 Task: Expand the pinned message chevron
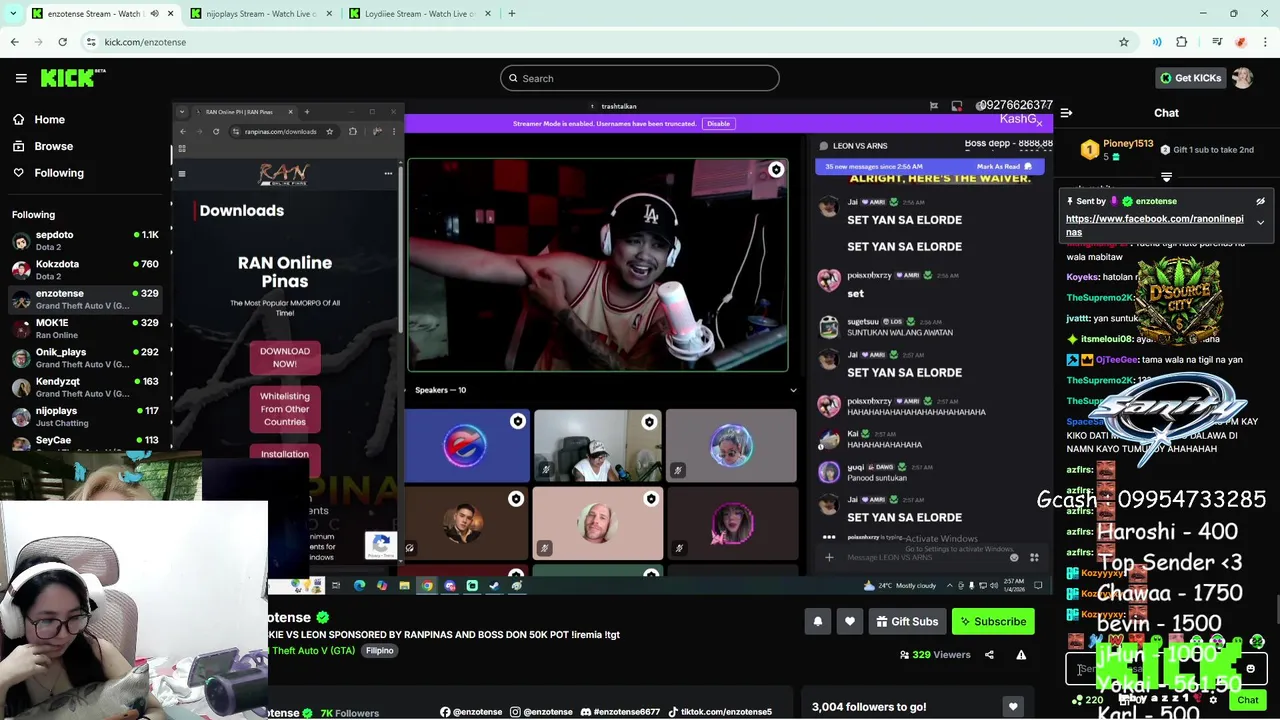[x=1260, y=223]
